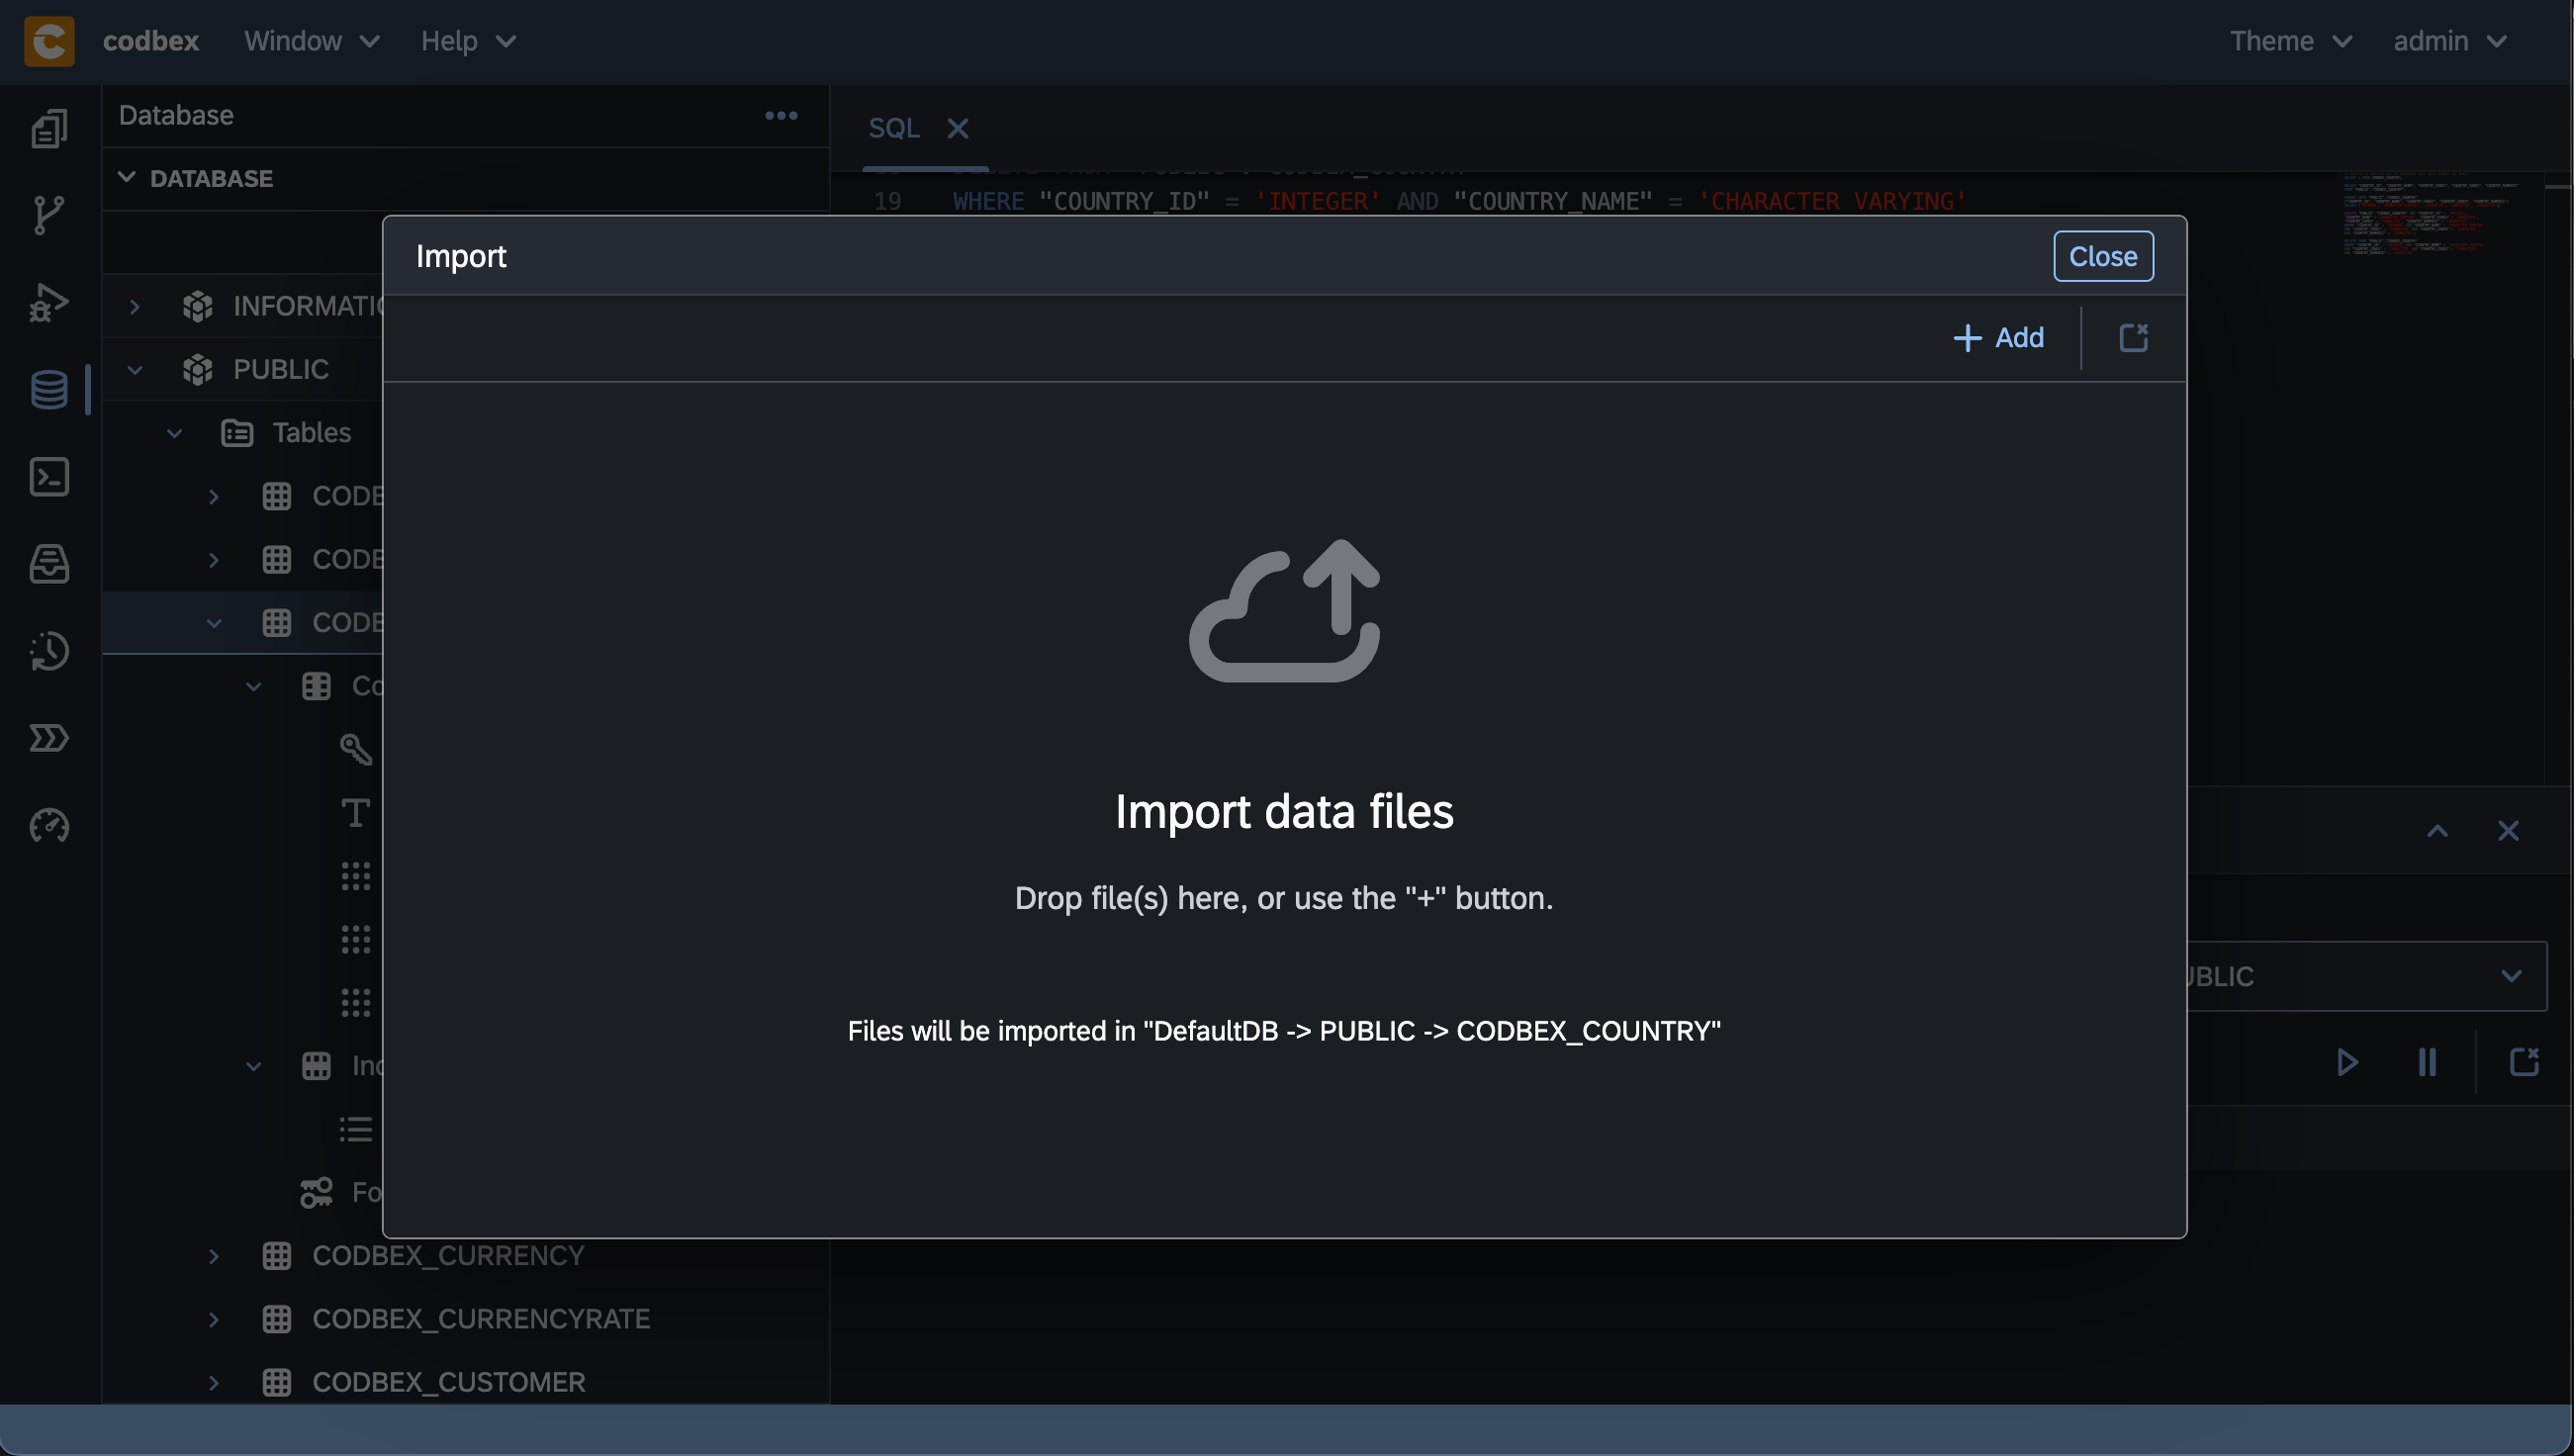Click the primary key icon in columns
The image size is (2574, 1456).
point(356,749)
